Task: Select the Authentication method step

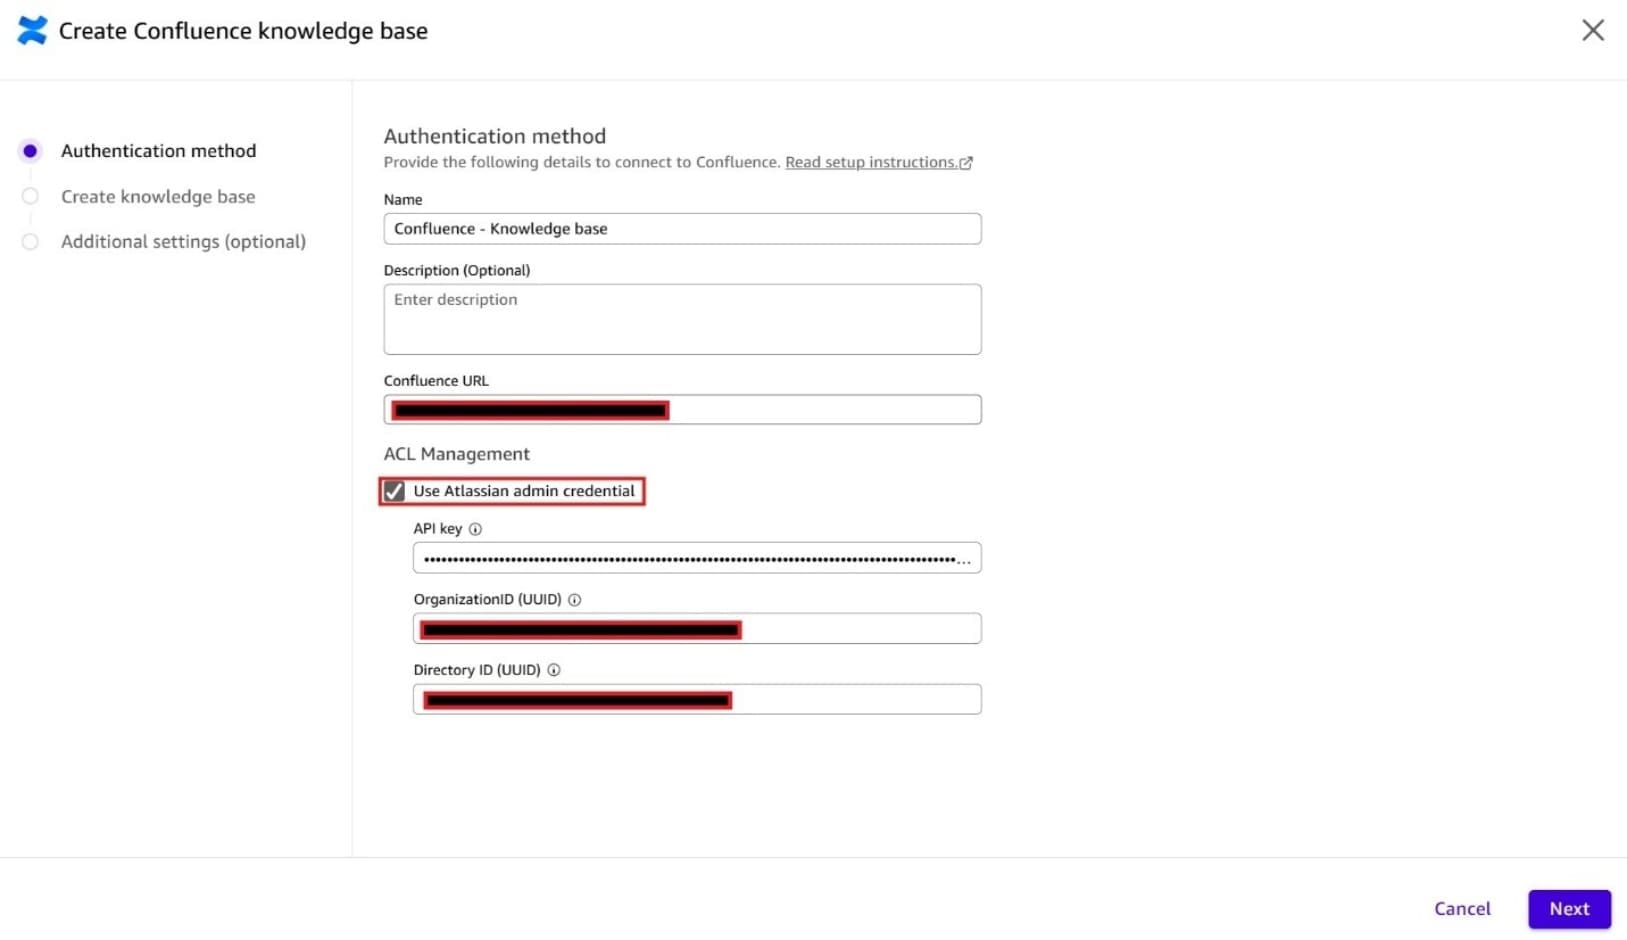Action: [158, 151]
